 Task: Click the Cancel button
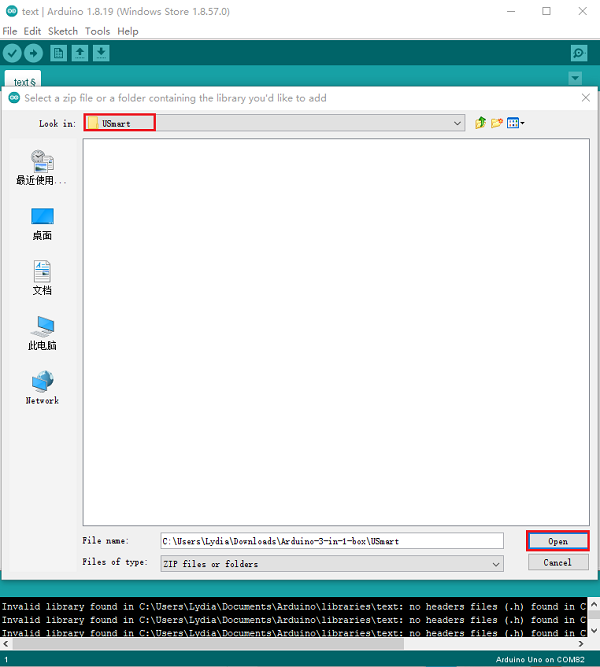pos(558,562)
